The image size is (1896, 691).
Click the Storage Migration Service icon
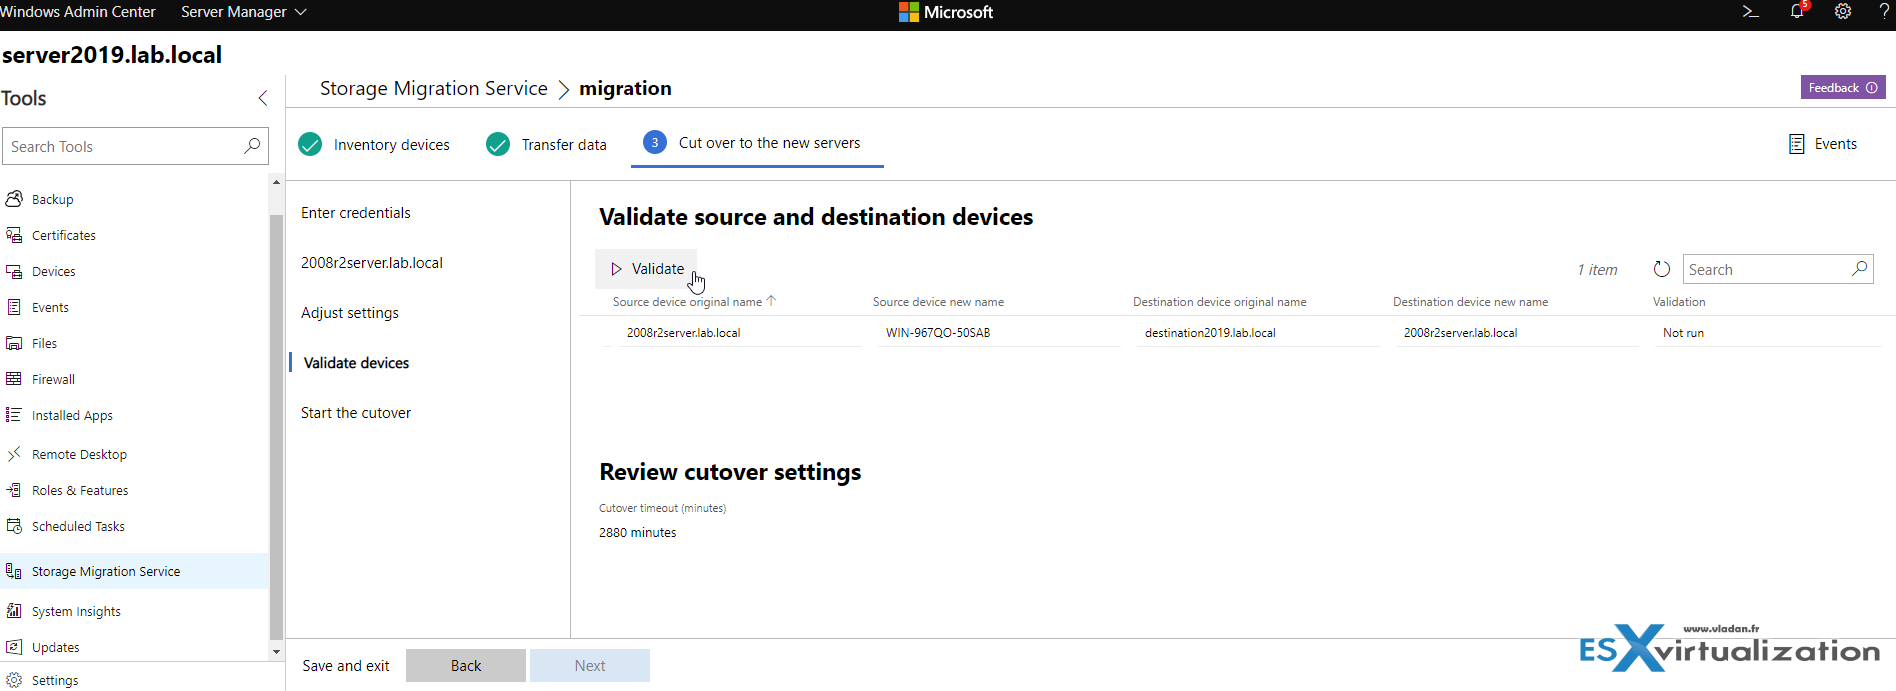(x=14, y=571)
